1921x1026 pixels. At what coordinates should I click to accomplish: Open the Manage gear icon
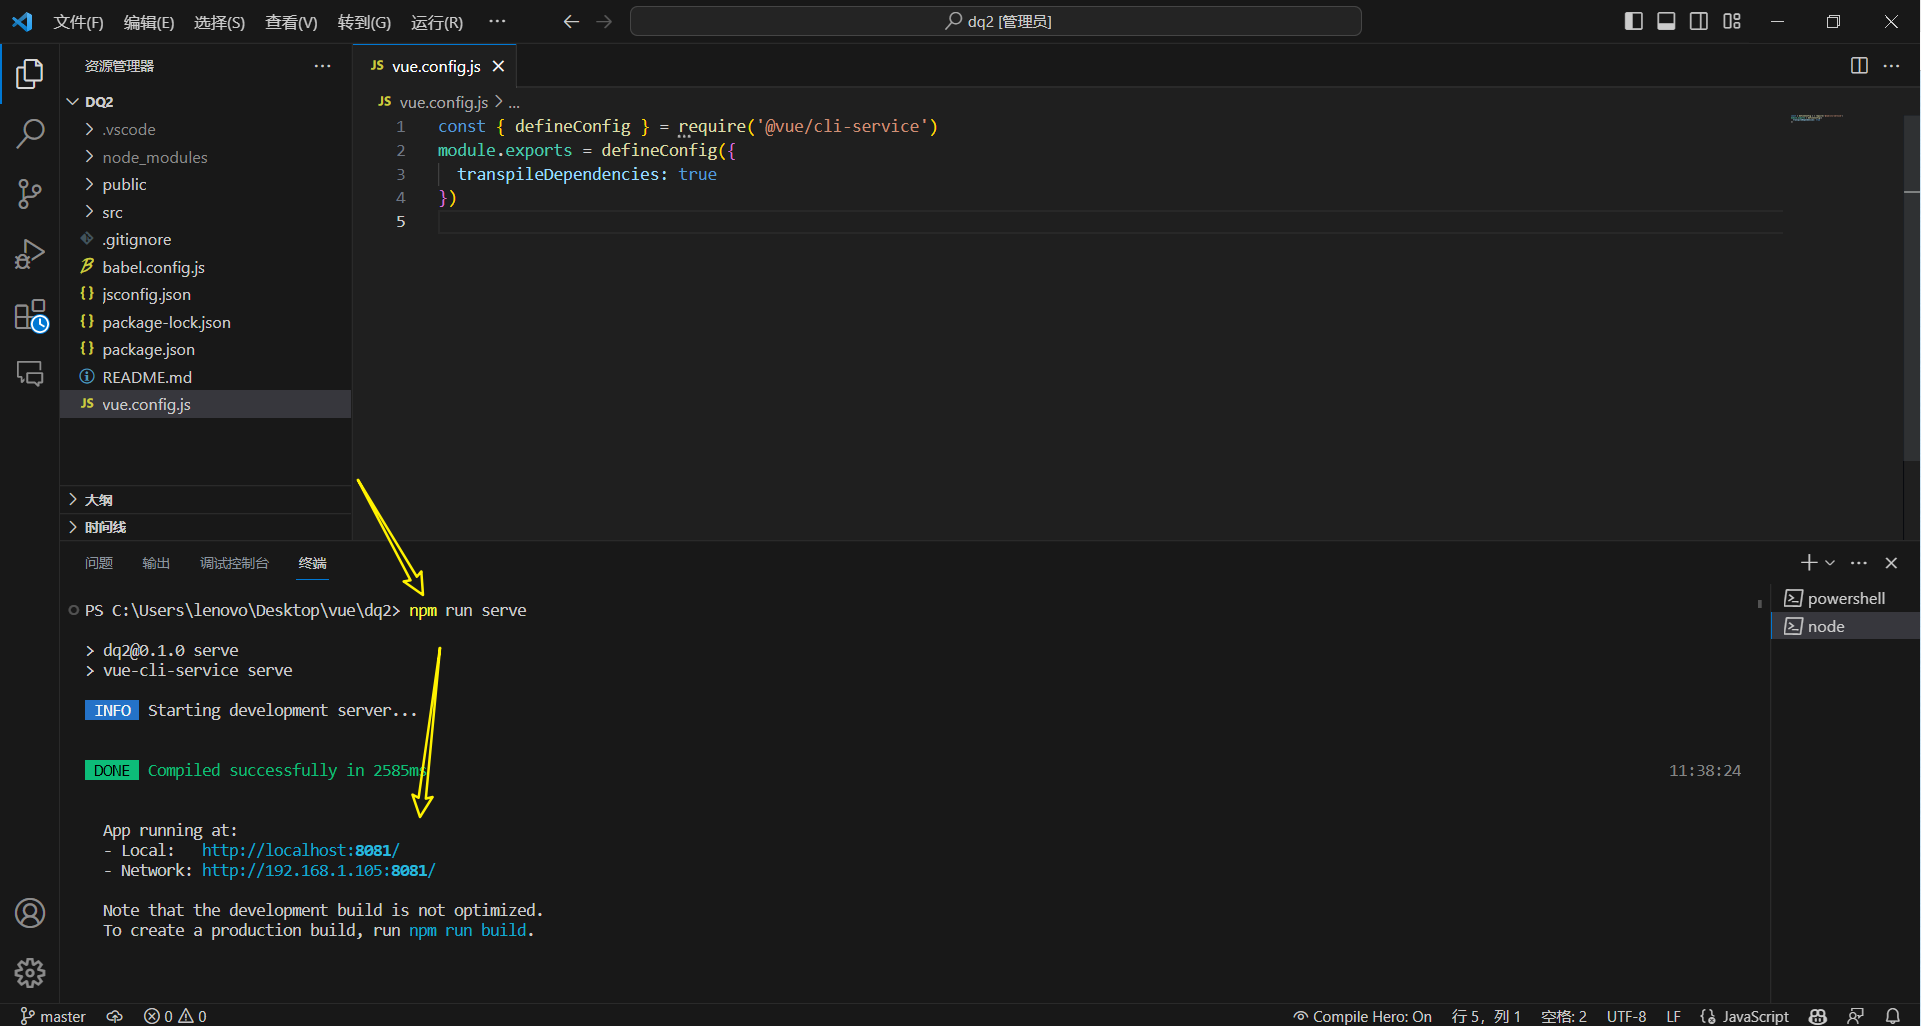point(30,972)
